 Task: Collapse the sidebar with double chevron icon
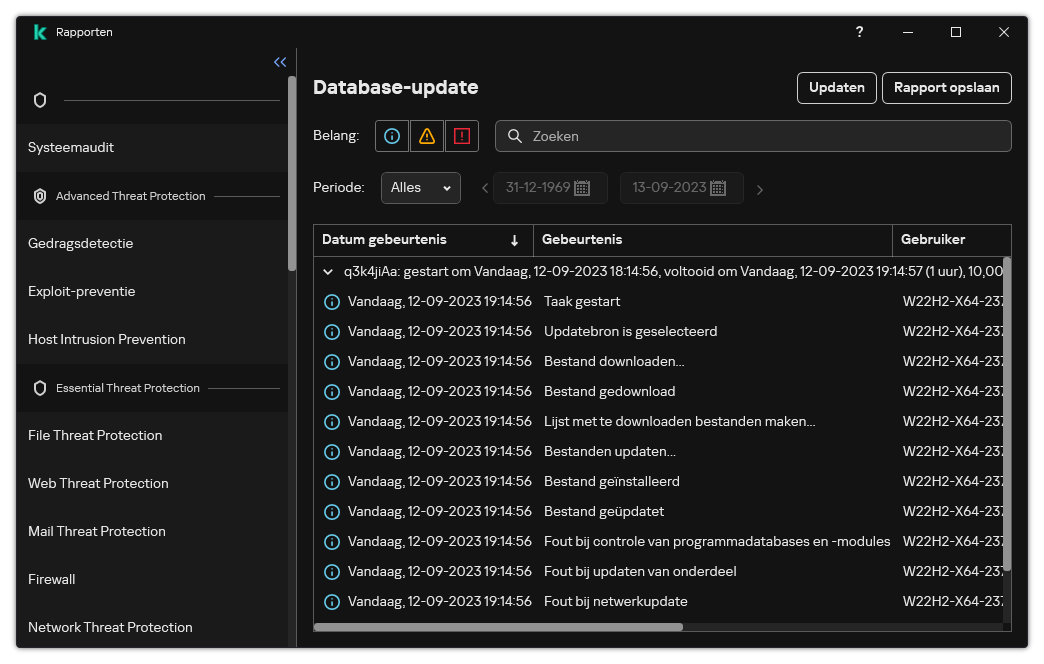(280, 62)
